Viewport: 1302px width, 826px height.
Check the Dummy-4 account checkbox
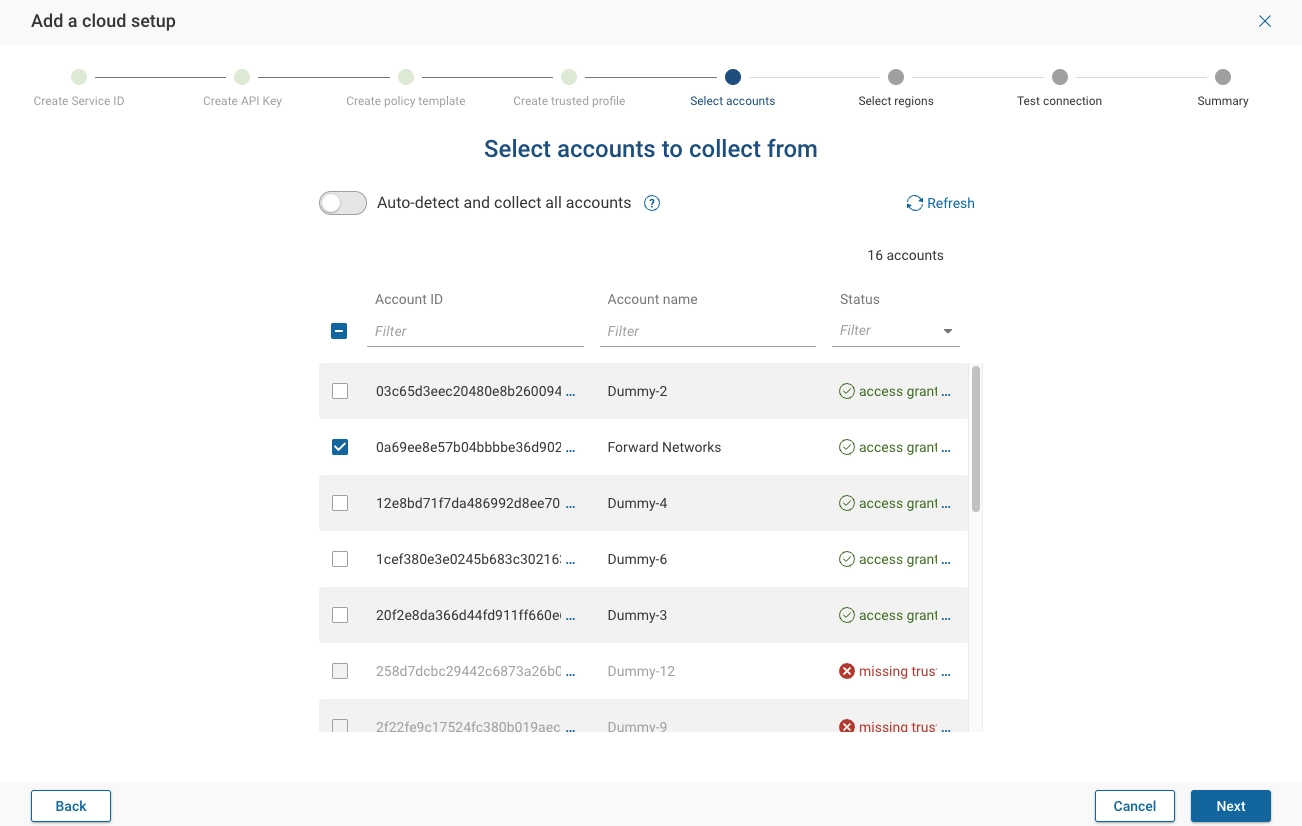tap(340, 503)
